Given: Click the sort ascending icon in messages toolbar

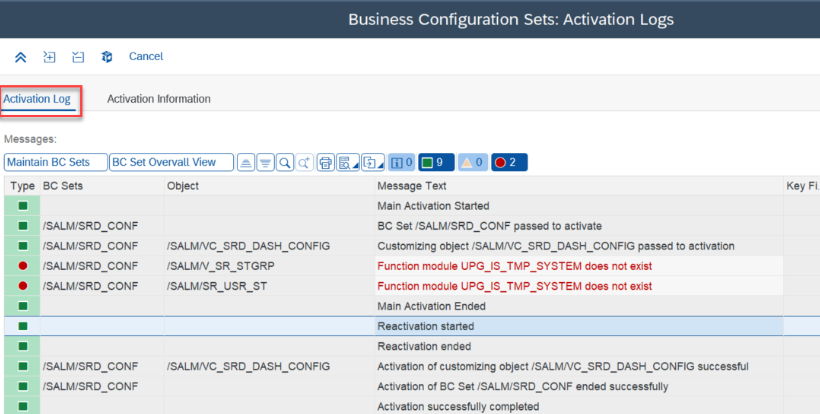Looking at the screenshot, I should click(246, 163).
